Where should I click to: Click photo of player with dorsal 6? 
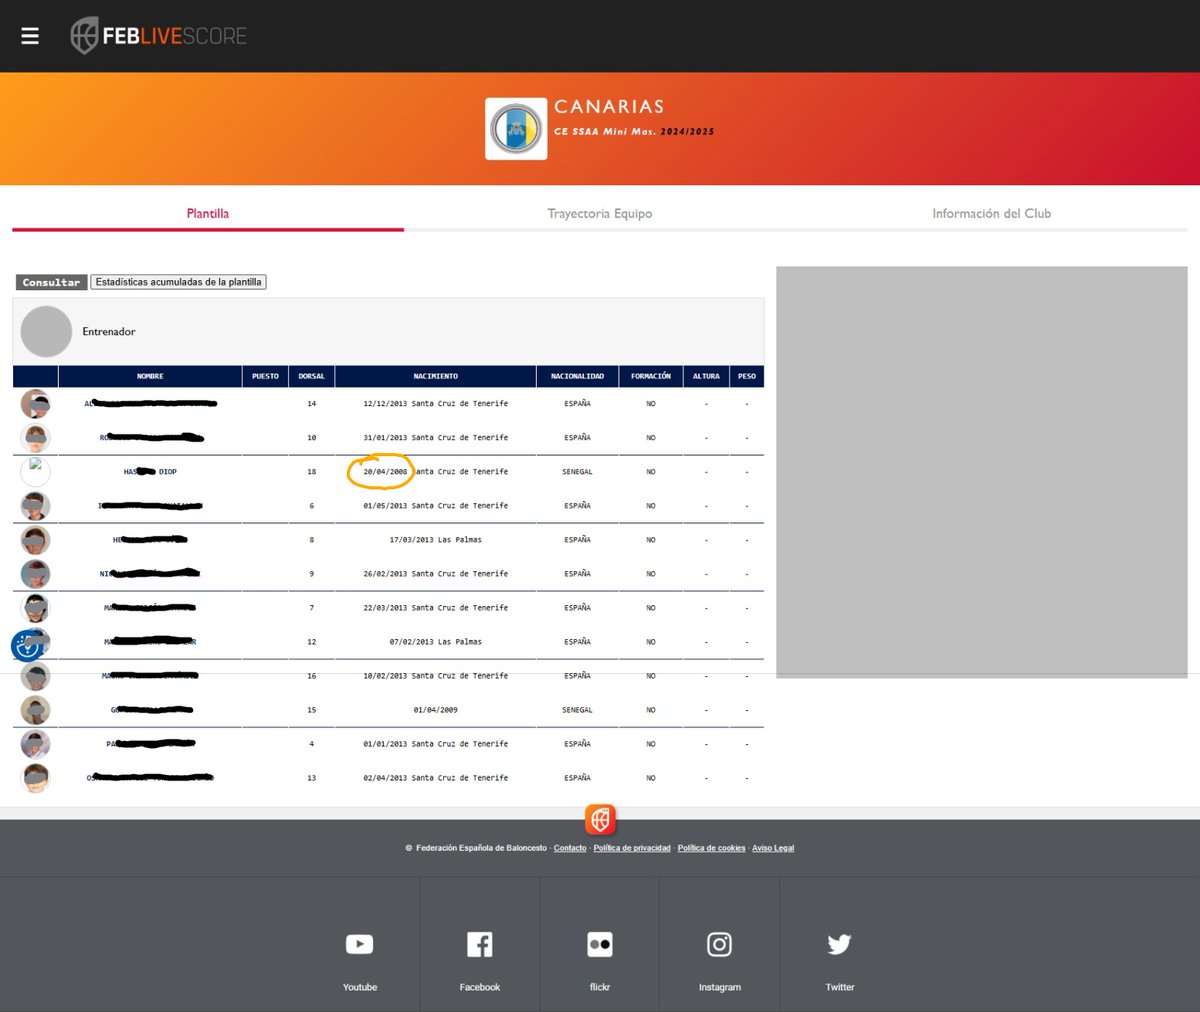(x=36, y=506)
